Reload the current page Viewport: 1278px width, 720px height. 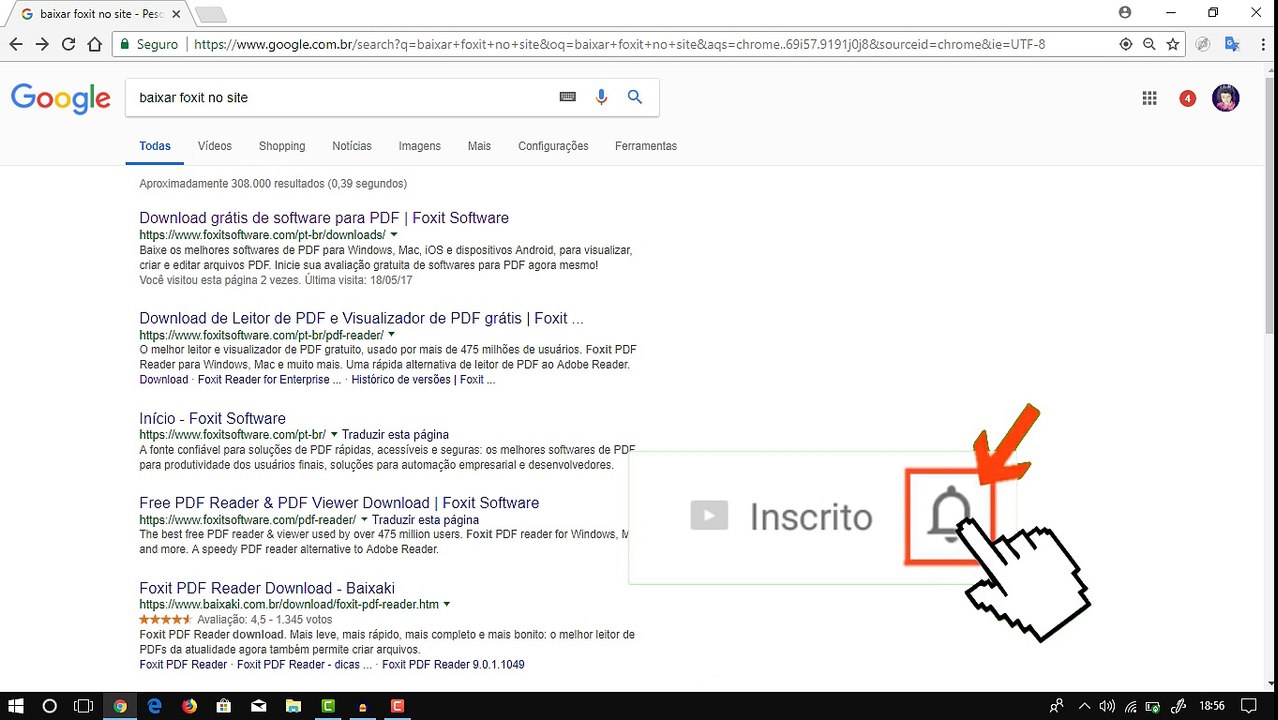pos(68,44)
